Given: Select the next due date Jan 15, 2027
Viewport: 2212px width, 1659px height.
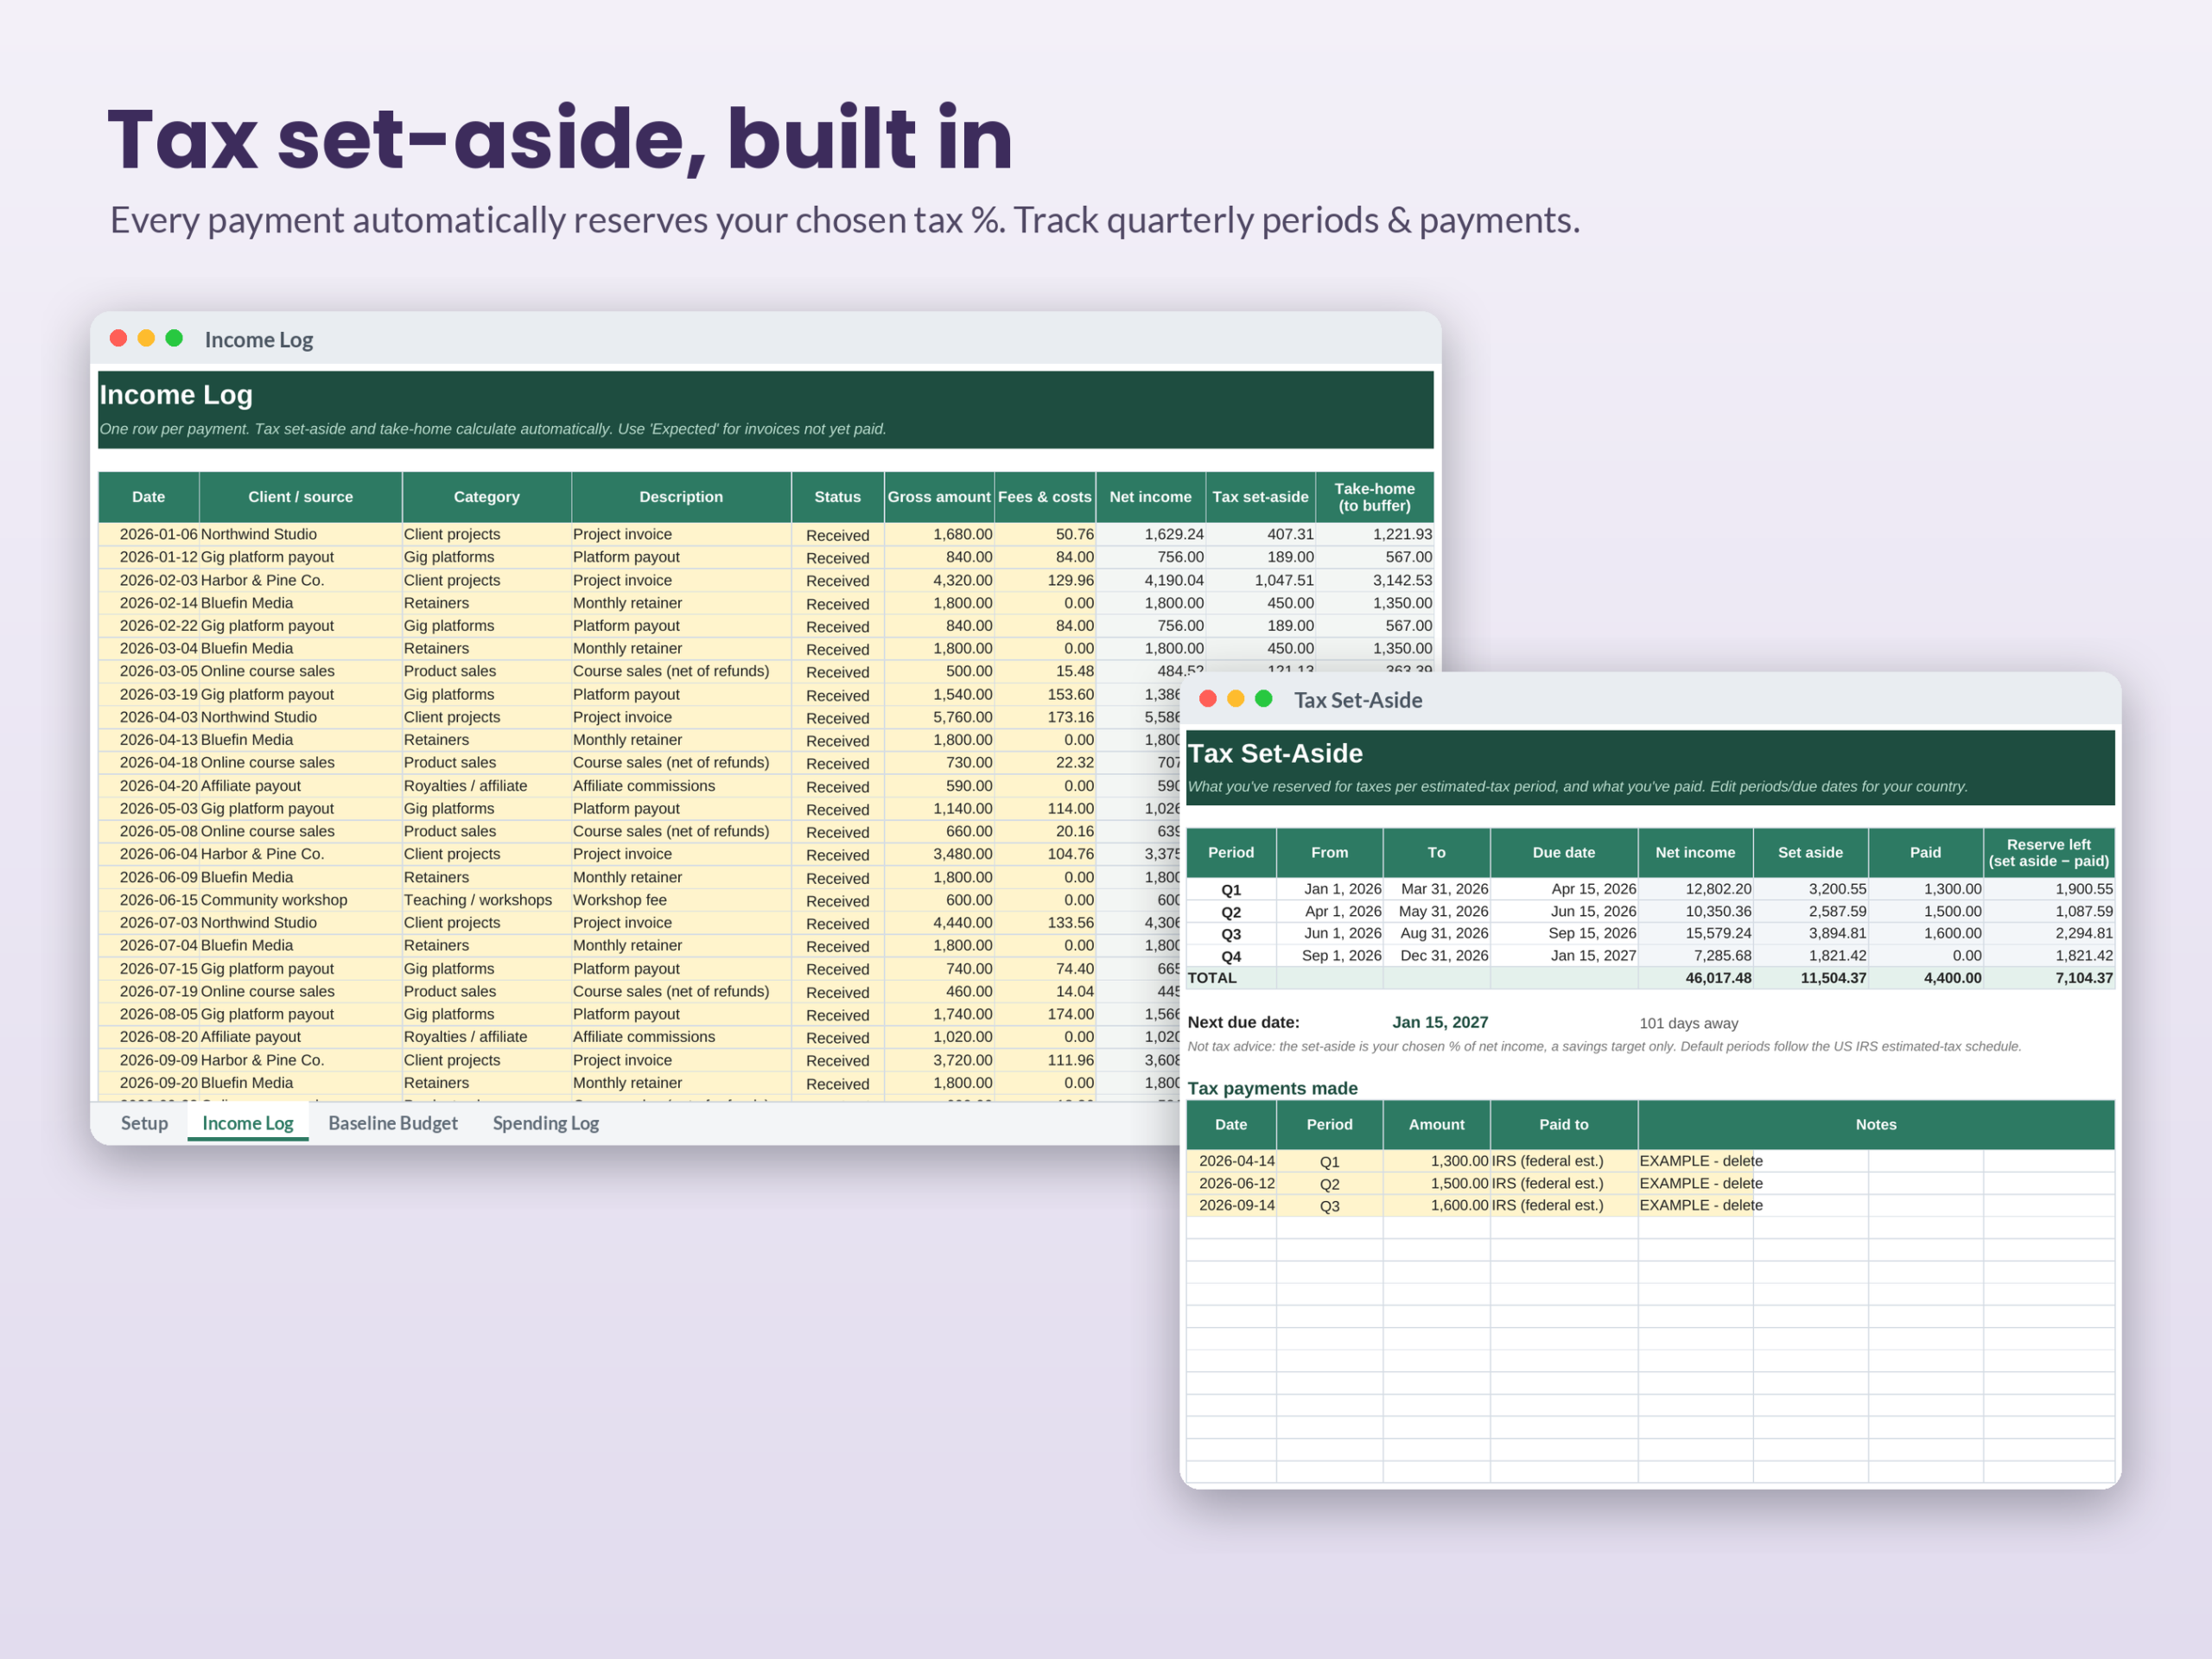Looking at the screenshot, I should click(x=1440, y=1022).
